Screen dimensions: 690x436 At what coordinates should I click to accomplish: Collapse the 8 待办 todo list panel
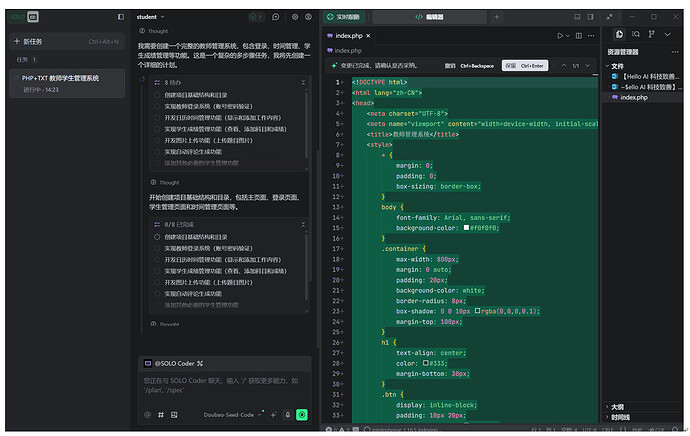click(x=304, y=82)
